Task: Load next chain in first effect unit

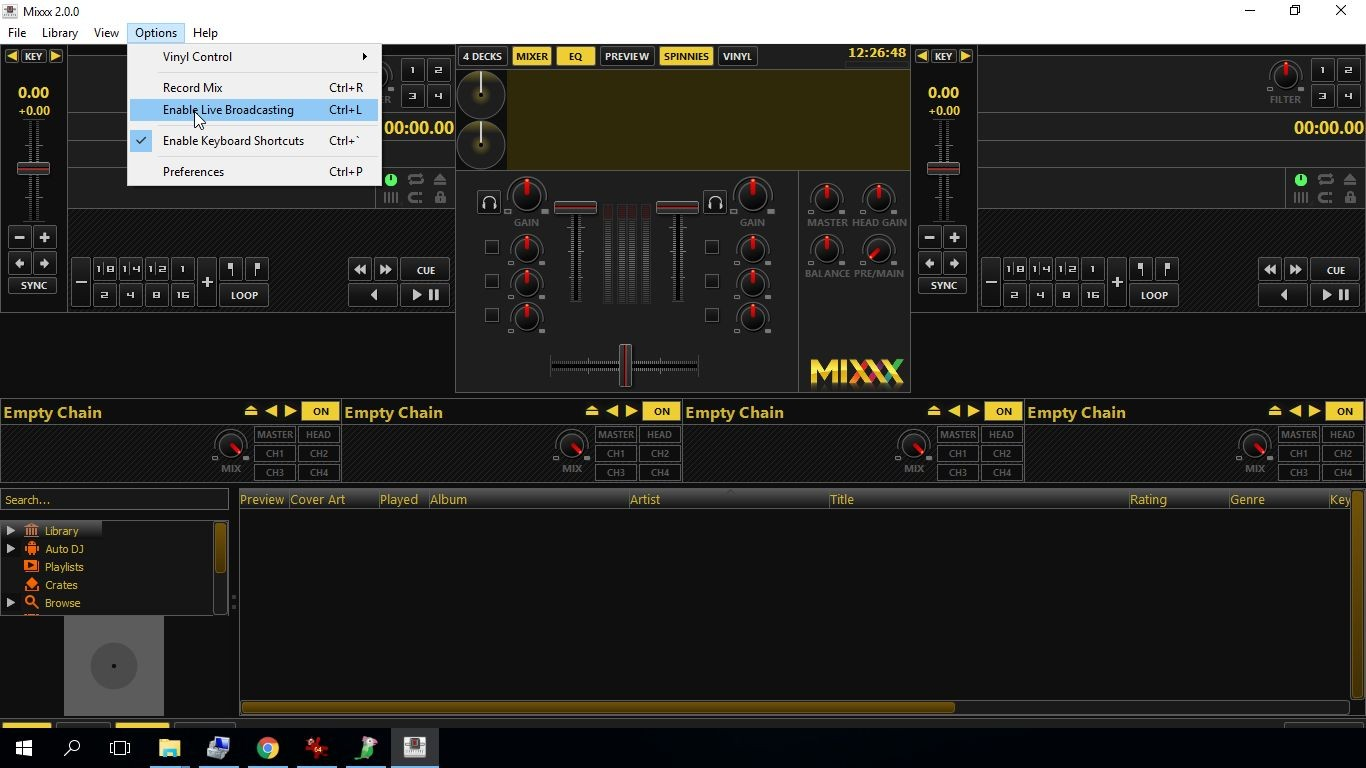Action: point(290,411)
